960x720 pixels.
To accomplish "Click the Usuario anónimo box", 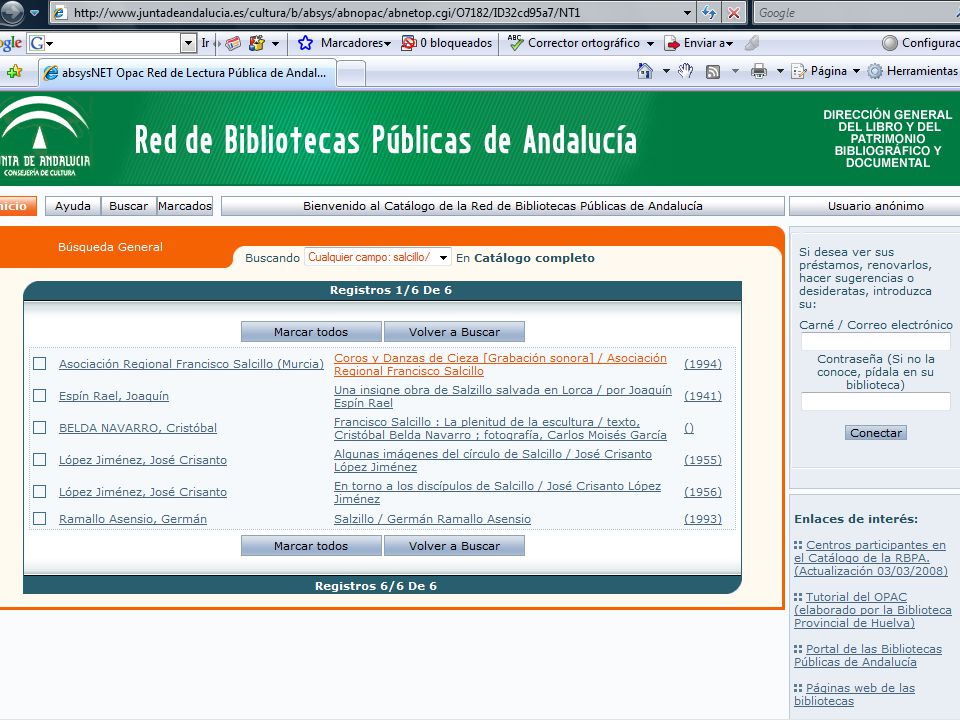I will click(x=876, y=206).
